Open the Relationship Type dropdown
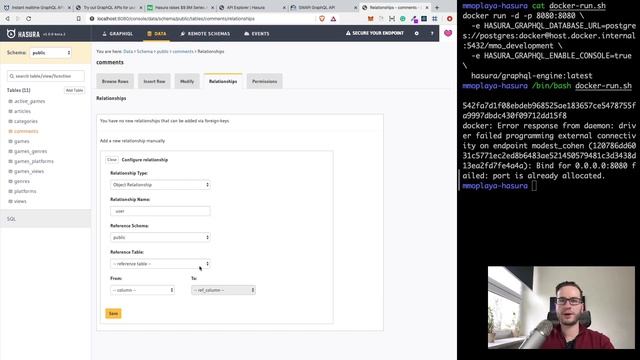The image size is (640, 360). point(160,184)
